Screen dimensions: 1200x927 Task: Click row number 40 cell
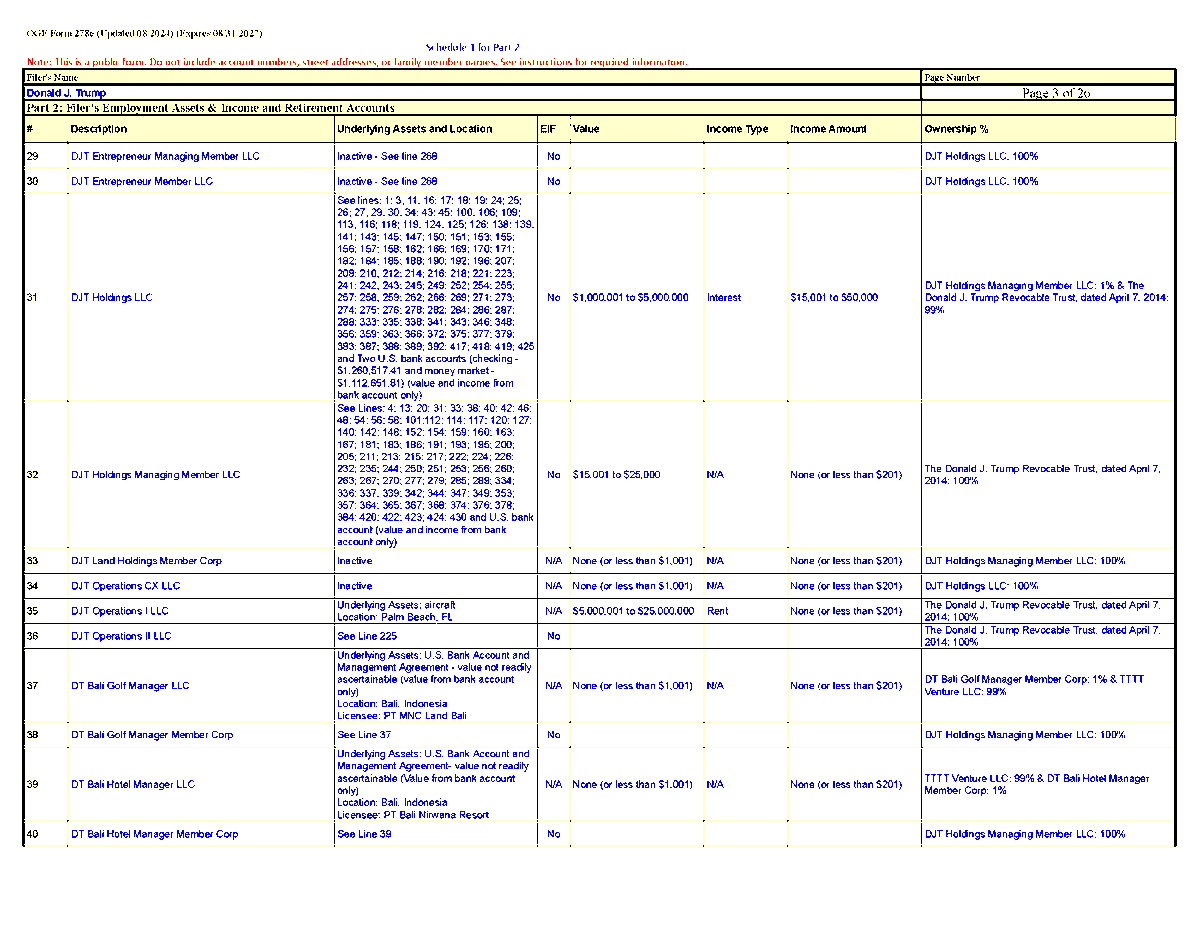45,834
